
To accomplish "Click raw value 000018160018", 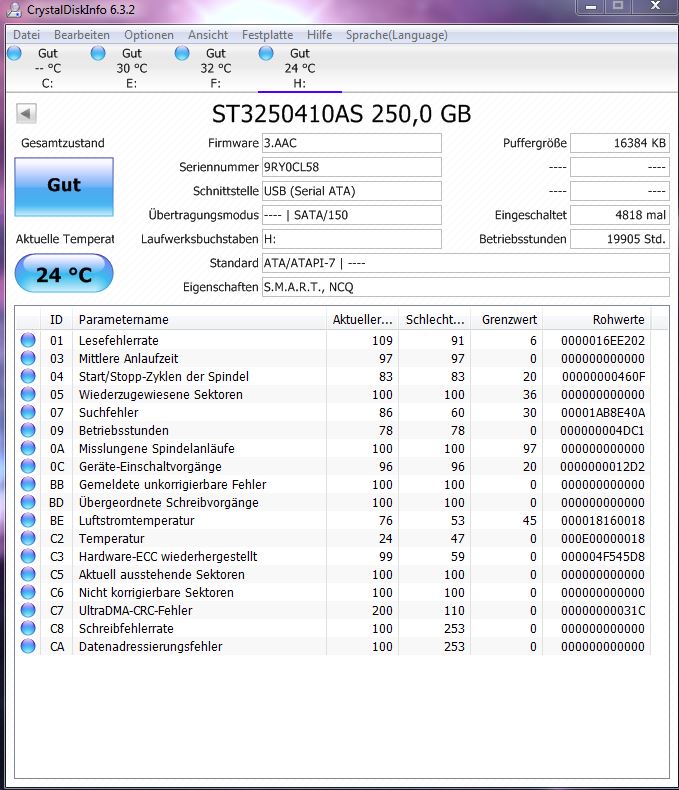I will point(603,520).
